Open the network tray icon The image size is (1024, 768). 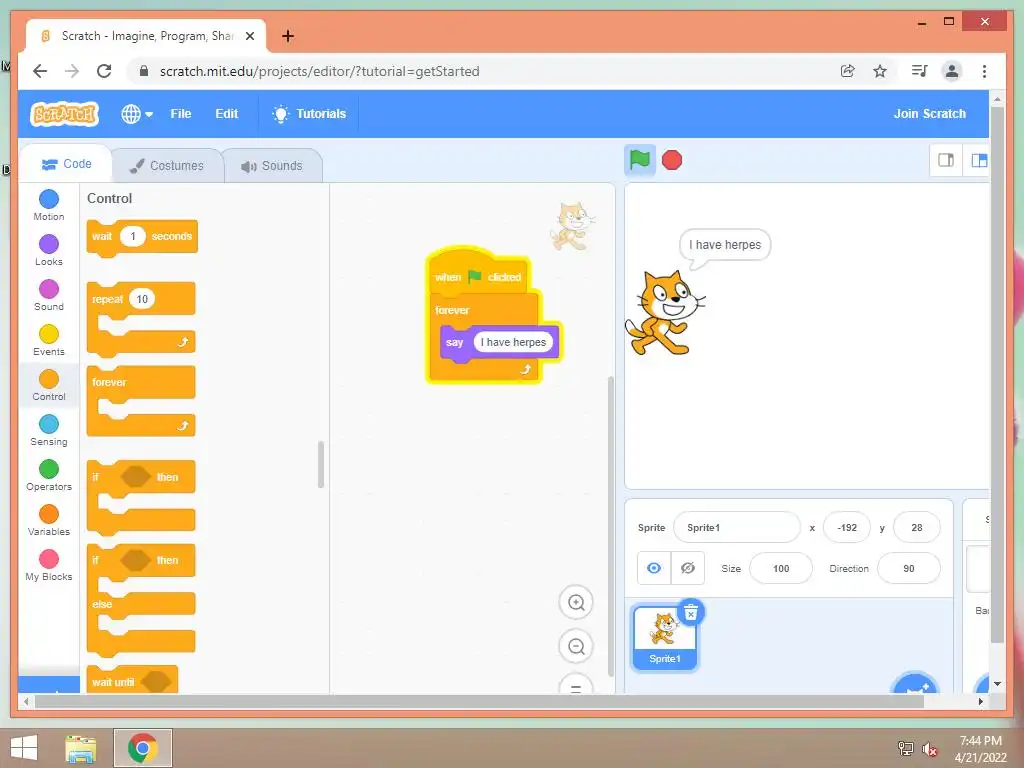906,749
